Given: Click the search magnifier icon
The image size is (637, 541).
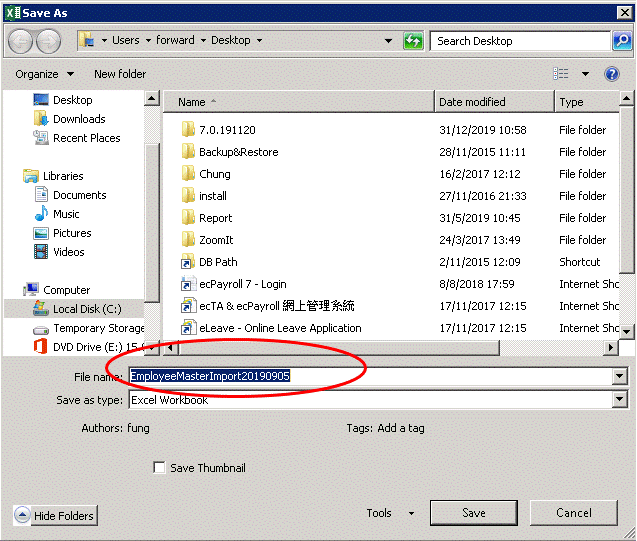Looking at the screenshot, I should (x=622, y=41).
